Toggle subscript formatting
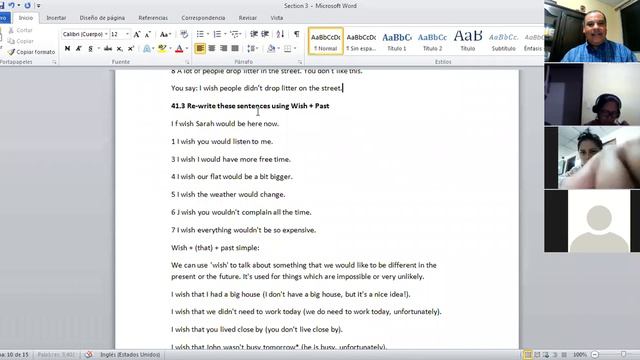 [120, 49]
